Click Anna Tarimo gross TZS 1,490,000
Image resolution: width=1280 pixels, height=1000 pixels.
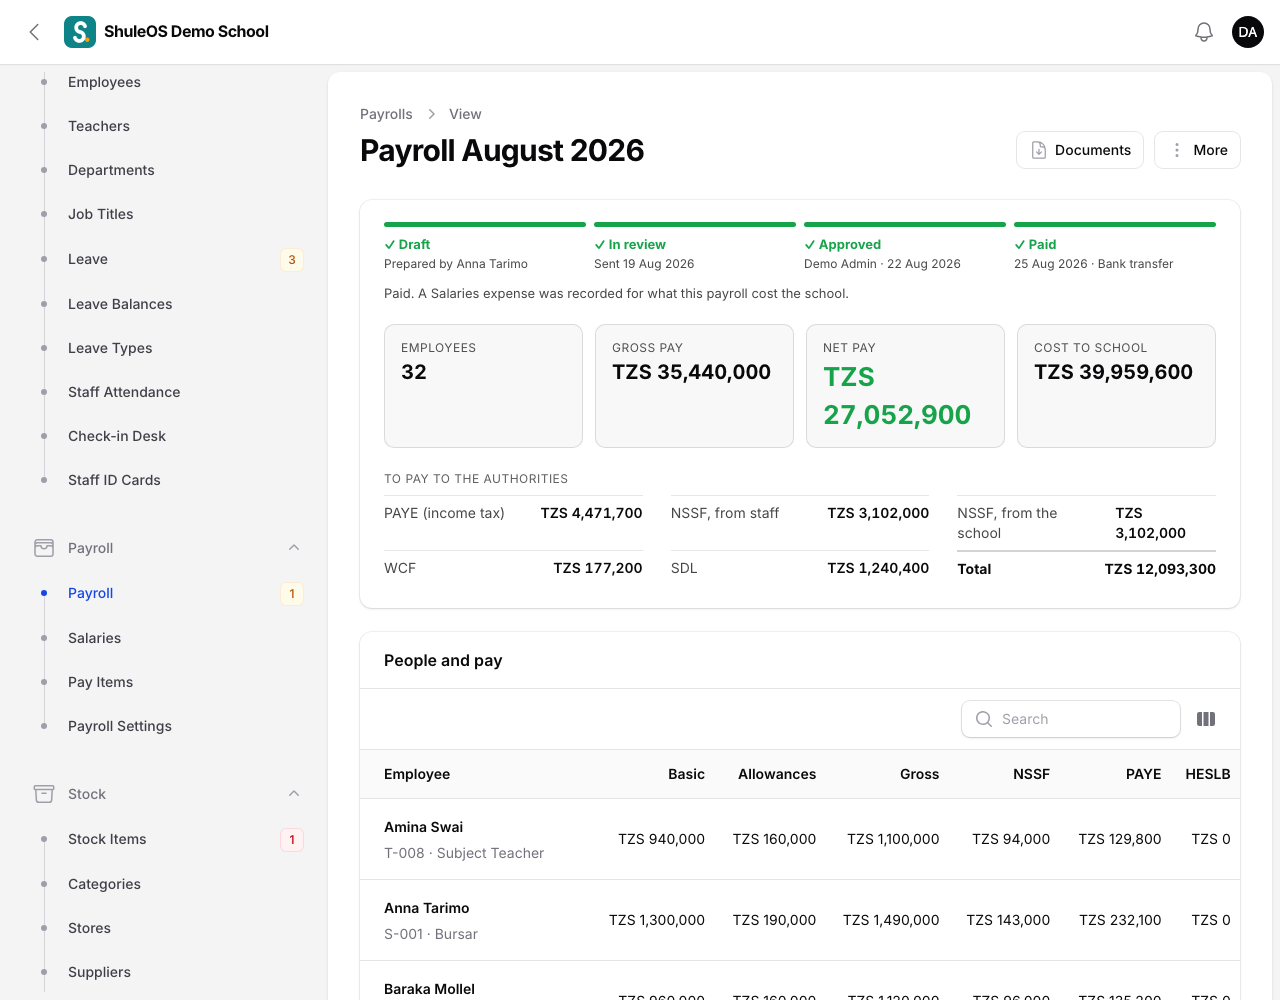pyautogui.click(x=891, y=920)
